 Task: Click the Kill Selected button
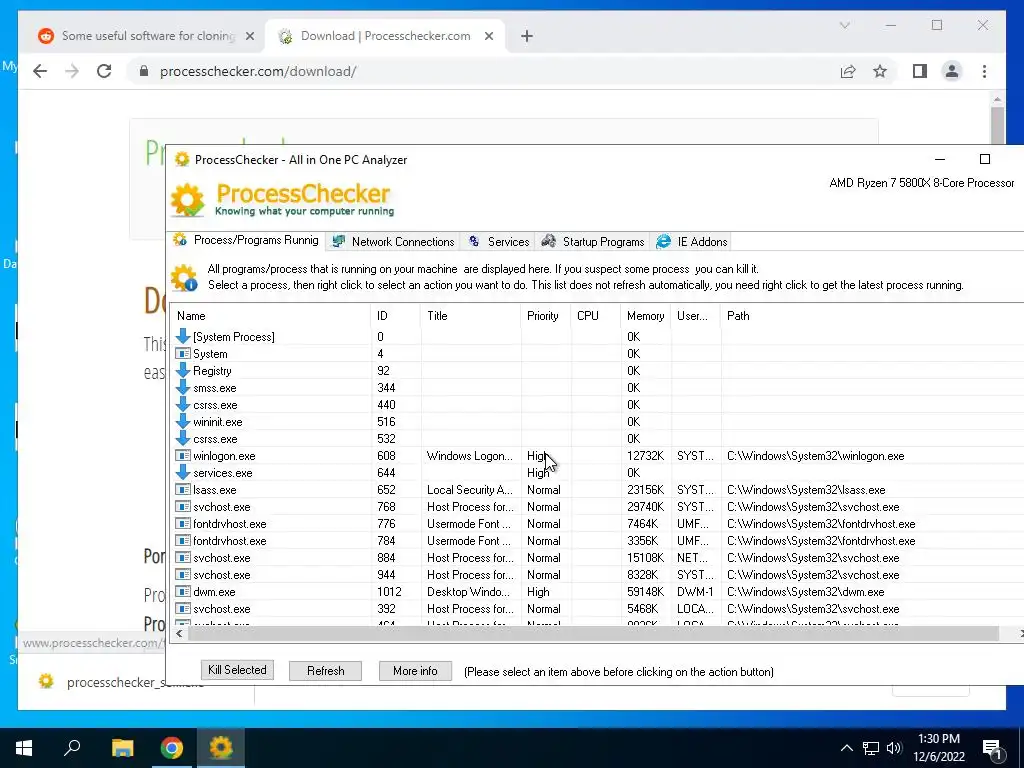pyautogui.click(x=237, y=670)
